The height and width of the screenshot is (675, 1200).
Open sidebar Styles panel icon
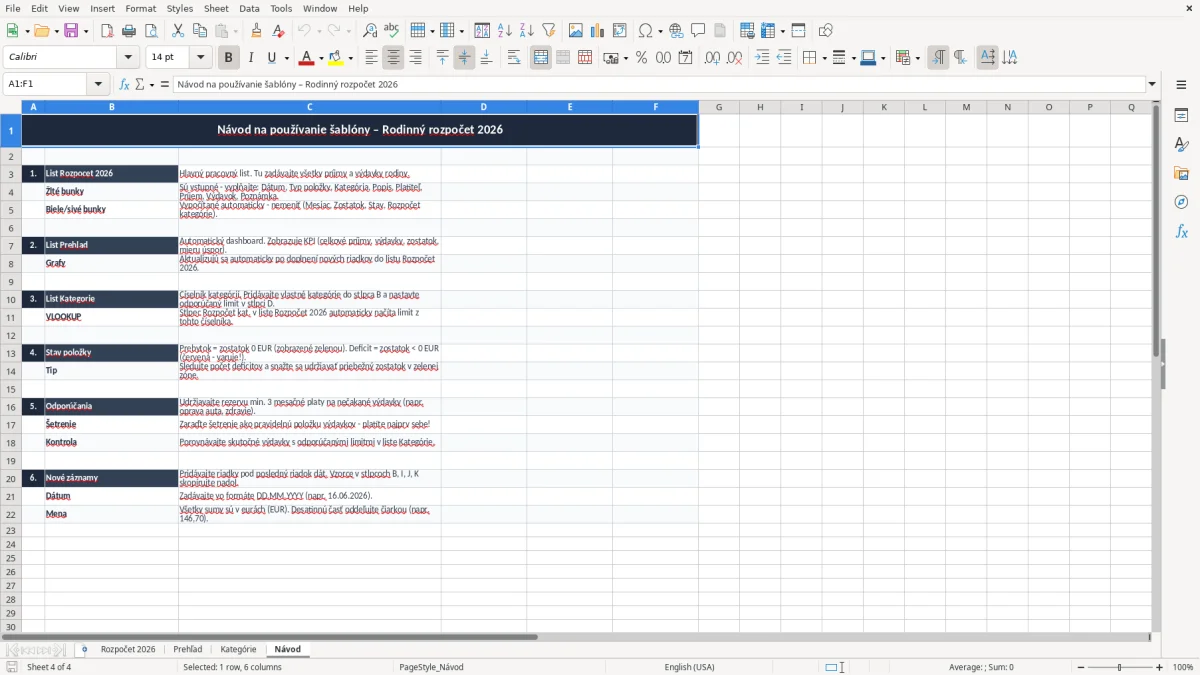tap(1181, 145)
